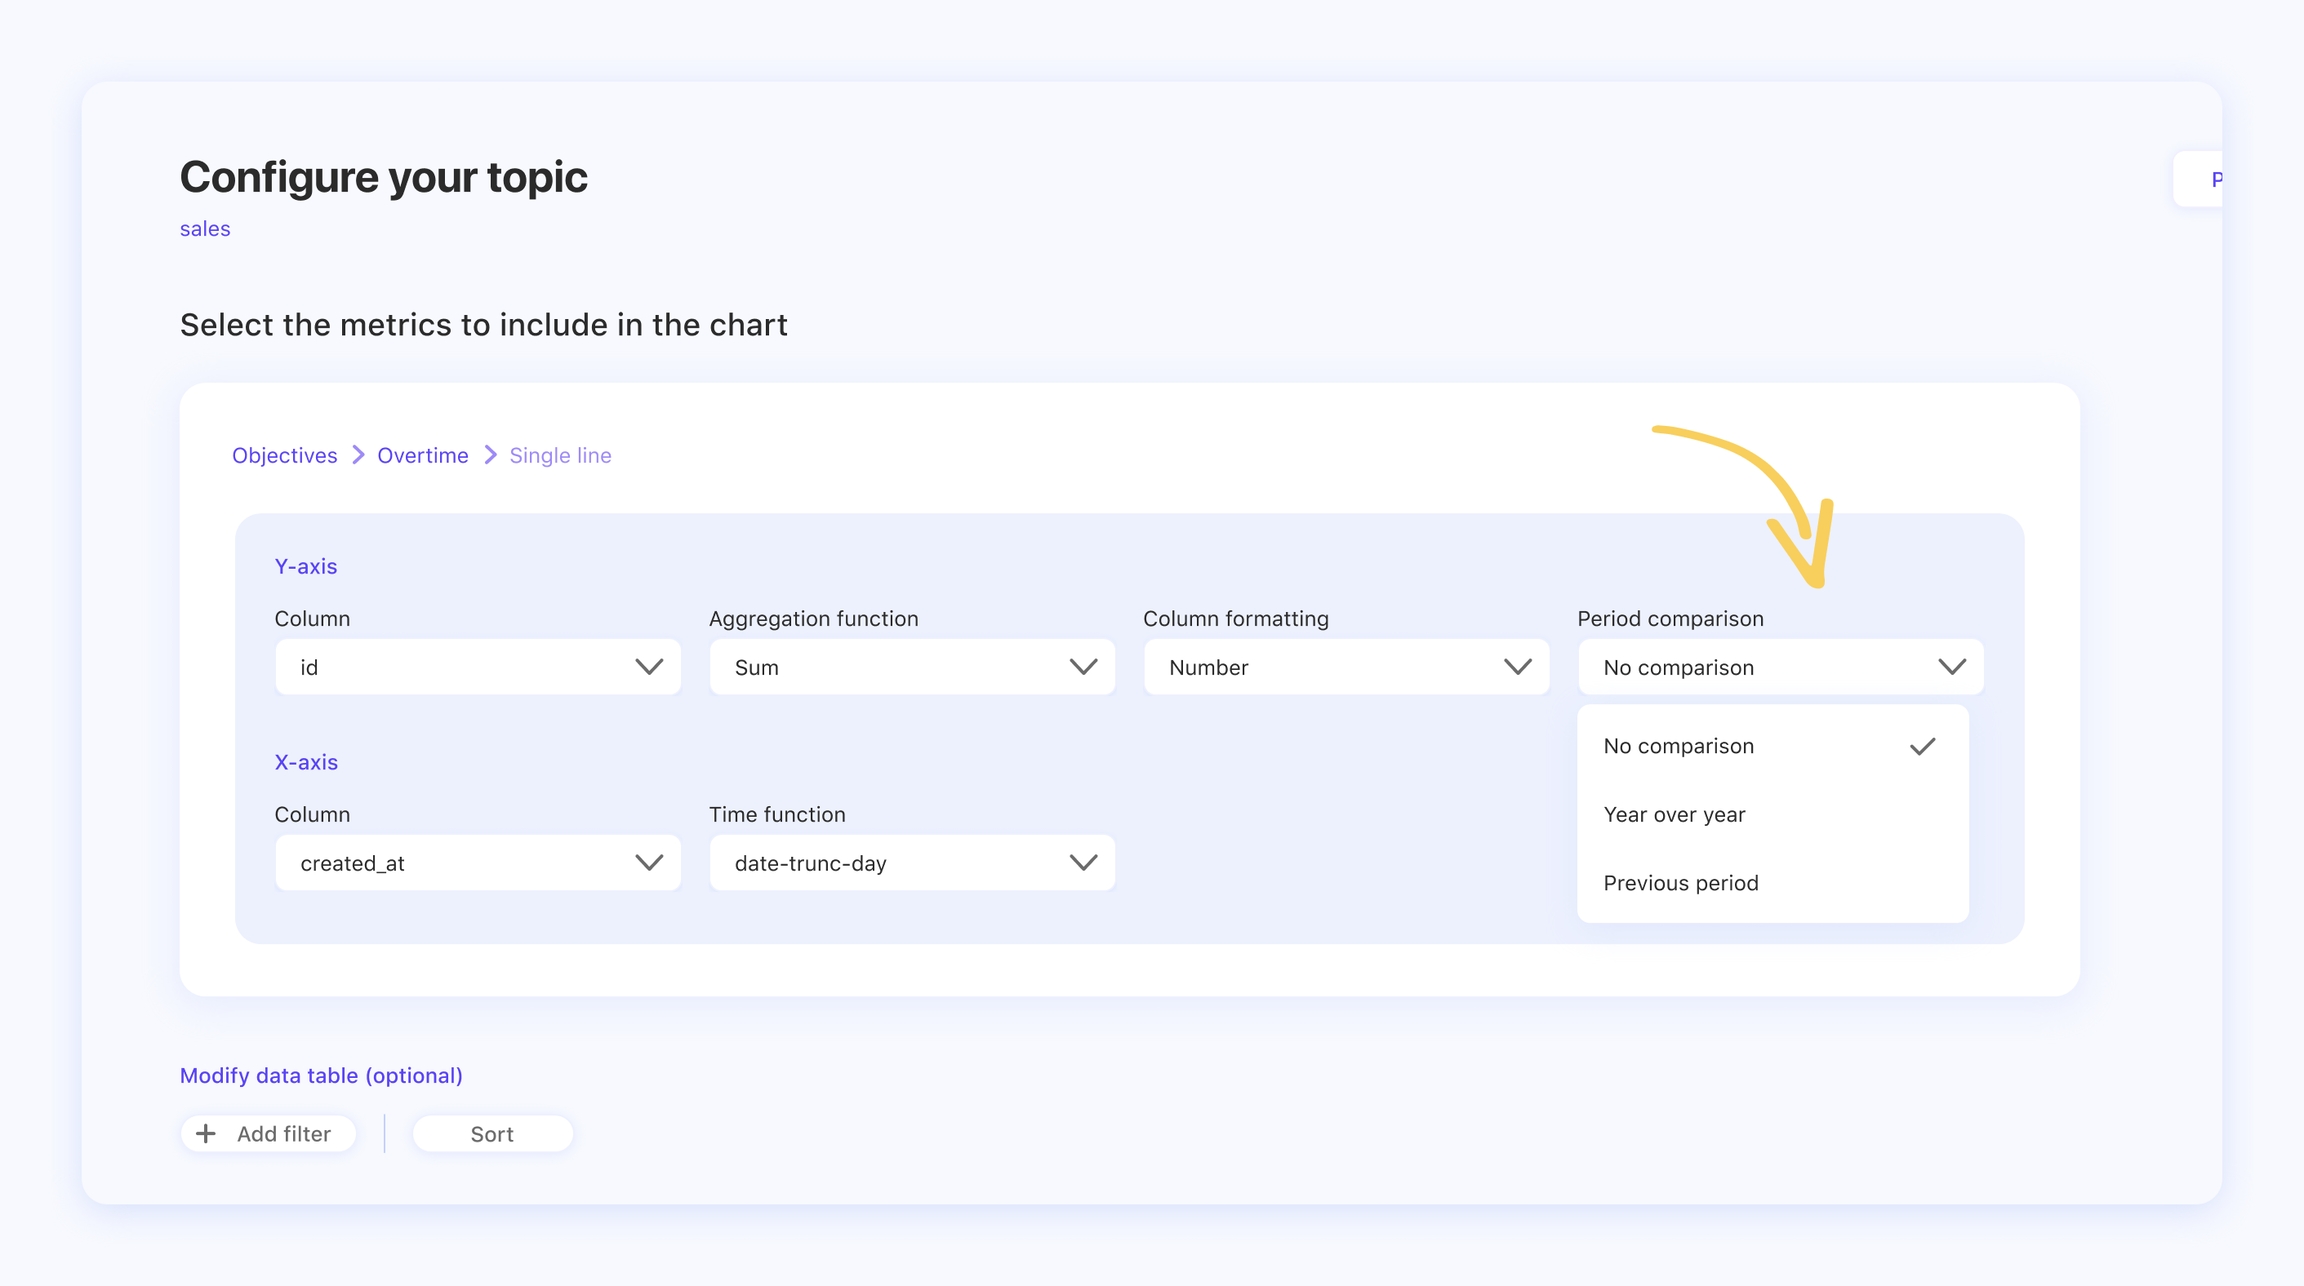Click the chevron arrow in created_at dropdown
Screen dimensions: 2304x1286
649,863
